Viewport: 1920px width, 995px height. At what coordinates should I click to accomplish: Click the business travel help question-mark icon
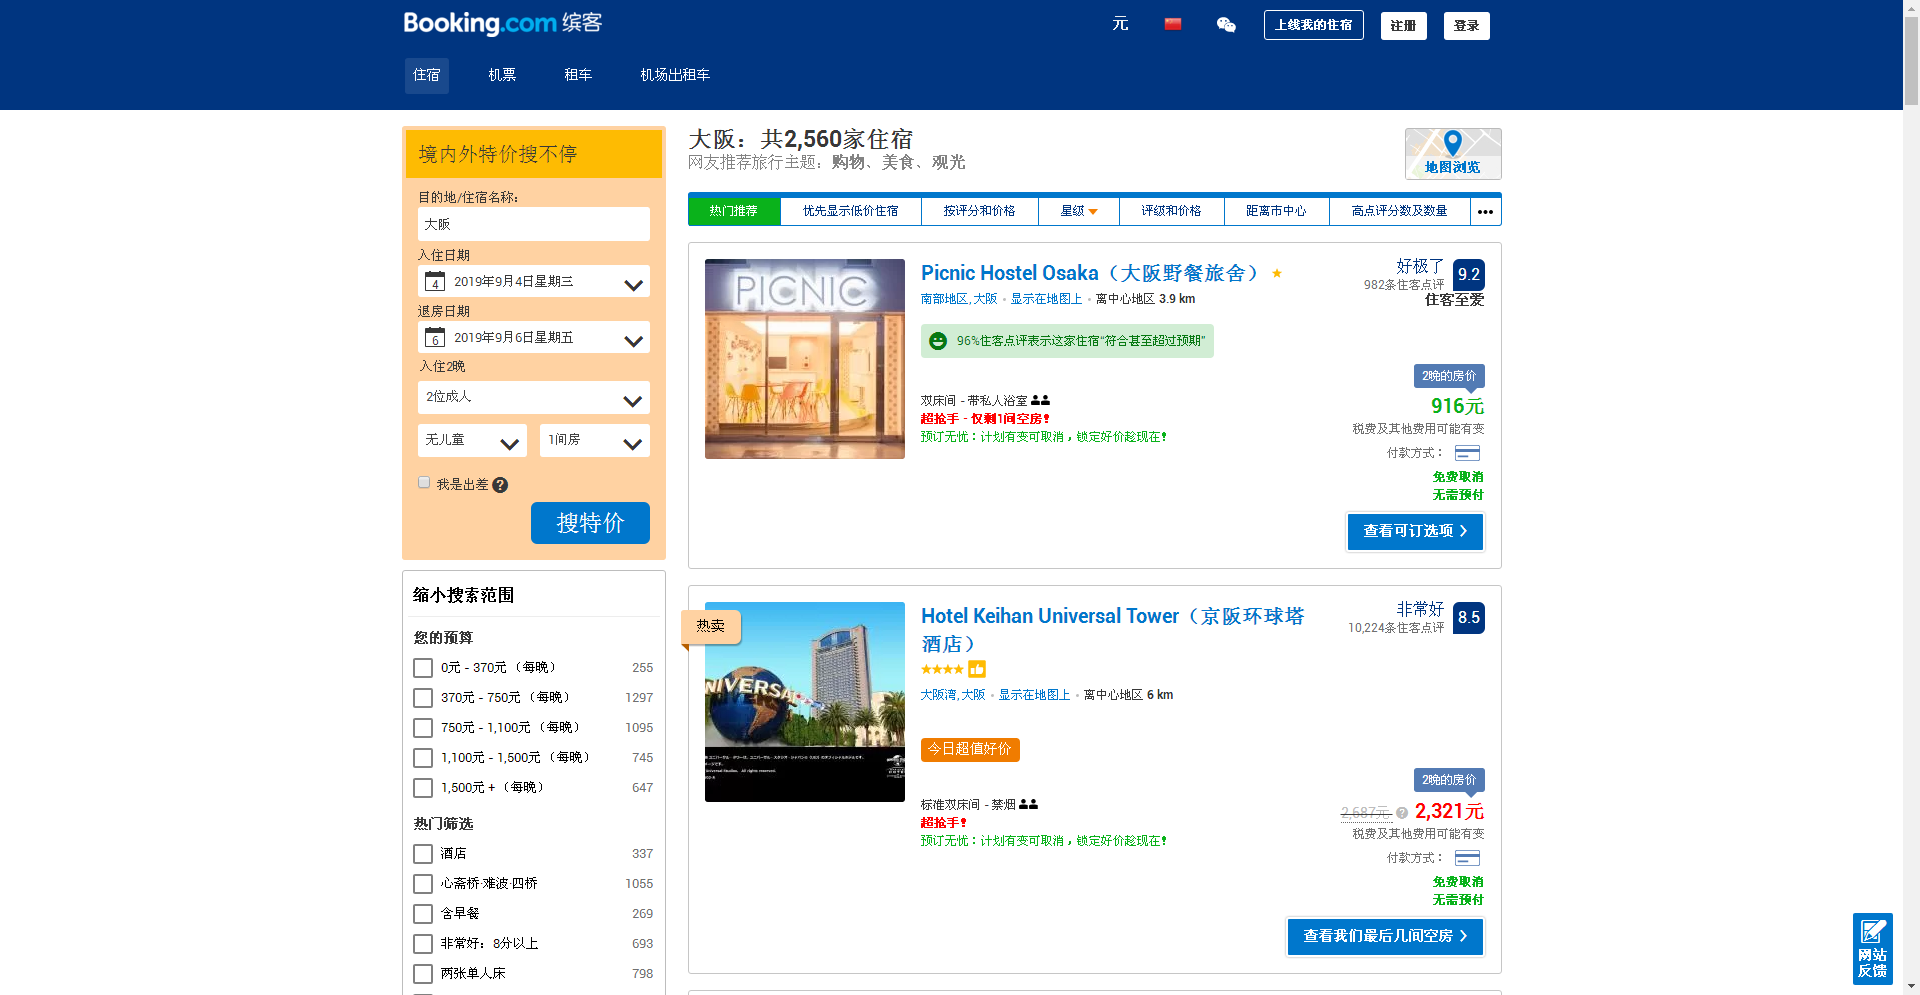coord(500,485)
